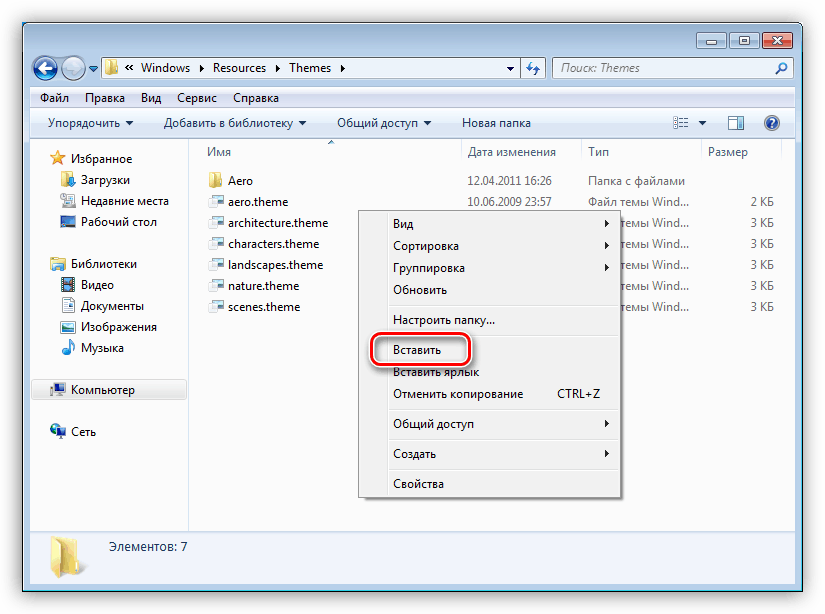
Task: Open Создать submenu in context menu
Action: [489, 454]
